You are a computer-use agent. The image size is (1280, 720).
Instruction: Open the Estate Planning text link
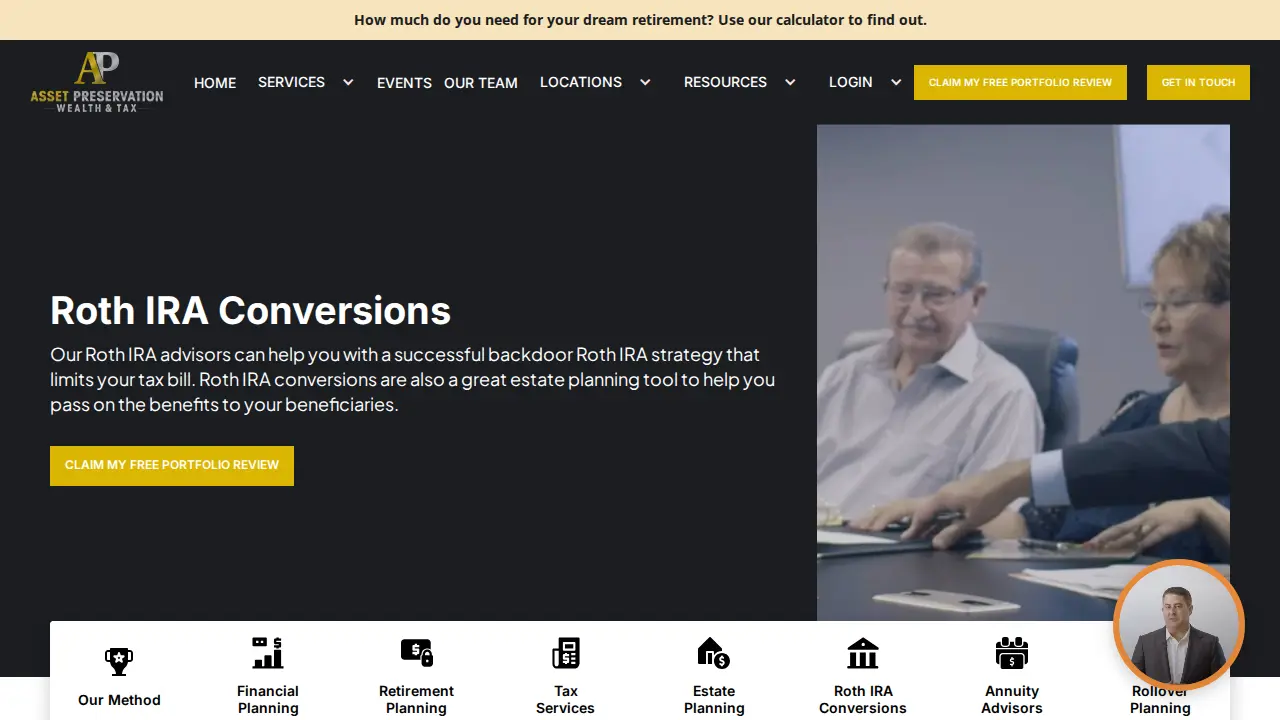click(x=714, y=700)
